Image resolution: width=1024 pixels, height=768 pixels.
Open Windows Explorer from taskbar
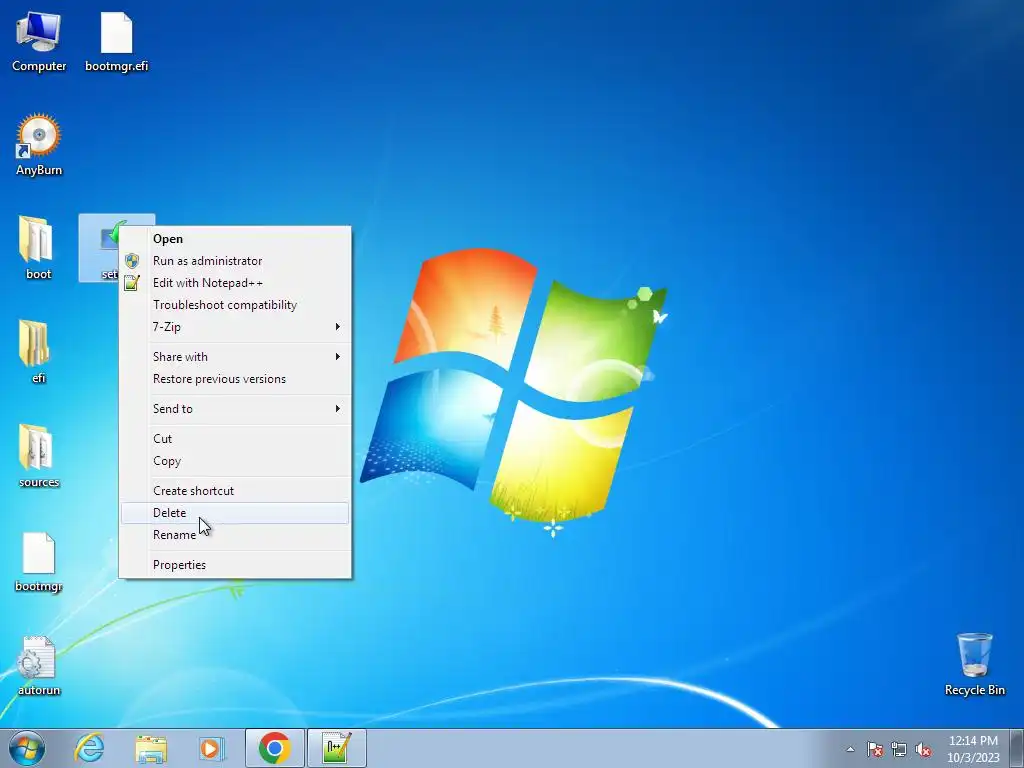point(151,748)
